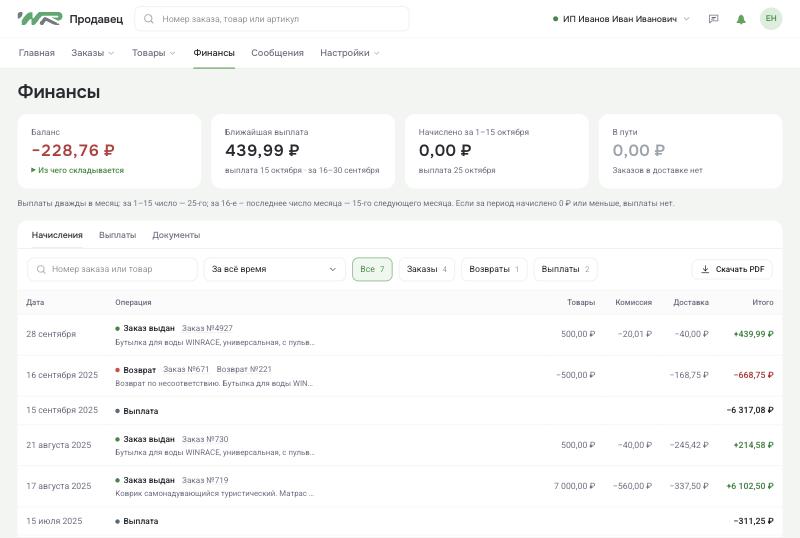Click the magnifier icon in header search
The image size is (800, 538).
(x=148, y=19)
